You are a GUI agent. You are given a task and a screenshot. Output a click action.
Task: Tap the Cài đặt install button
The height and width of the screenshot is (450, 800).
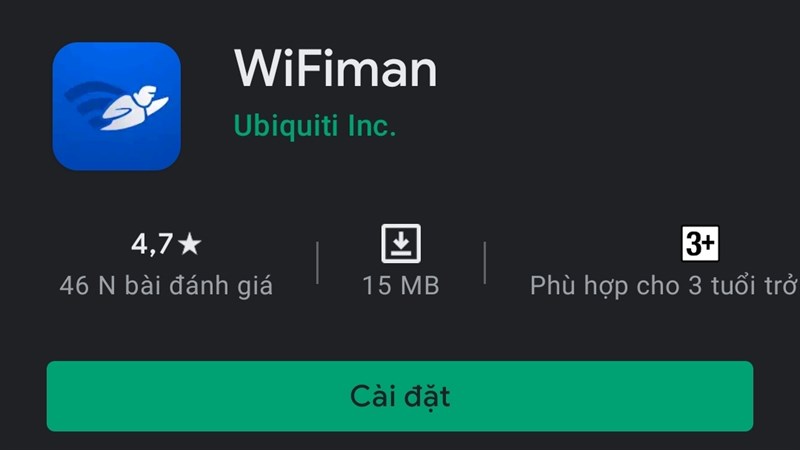(x=400, y=396)
